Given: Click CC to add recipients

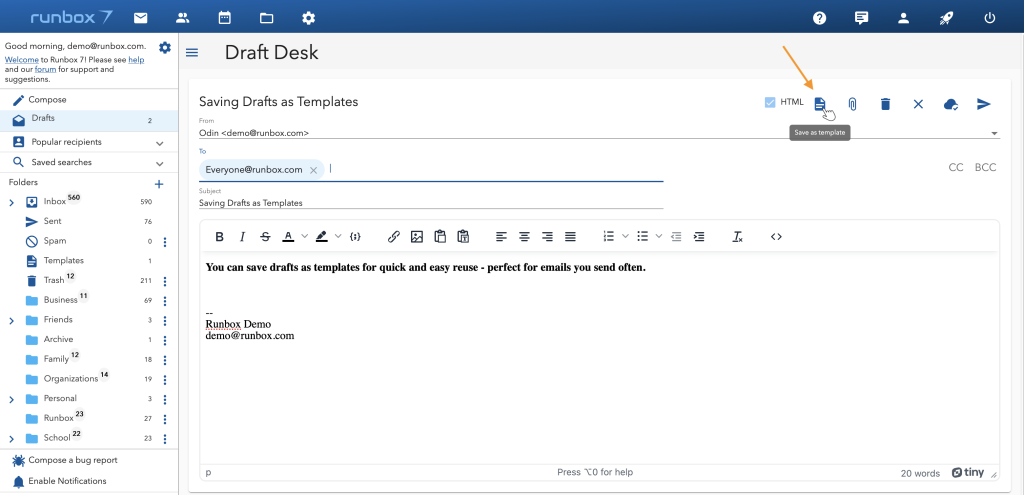Looking at the screenshot, I should 955,168.
